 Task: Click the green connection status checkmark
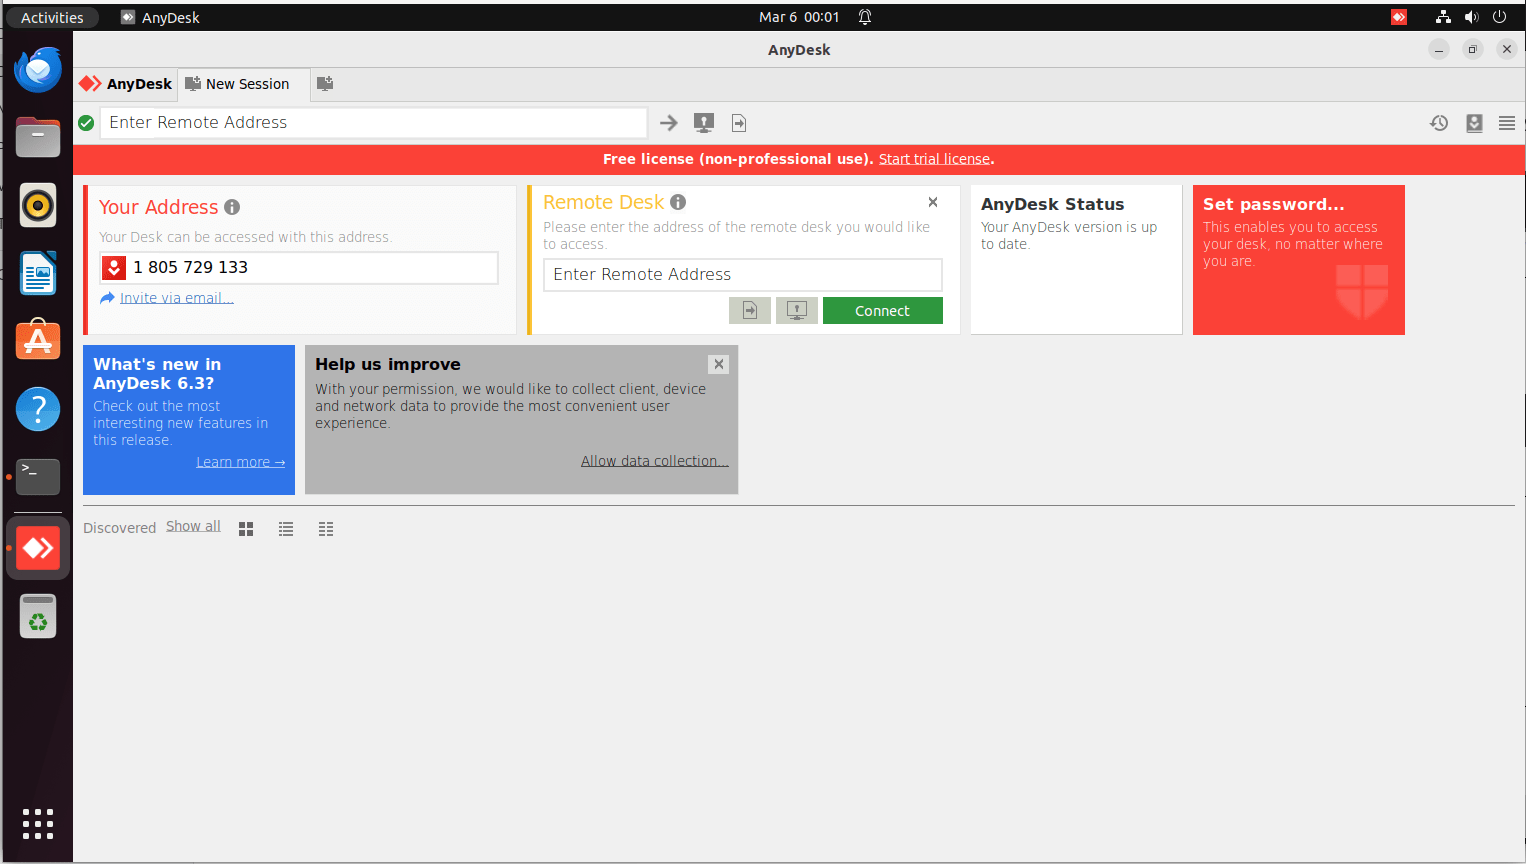(86, 123)
